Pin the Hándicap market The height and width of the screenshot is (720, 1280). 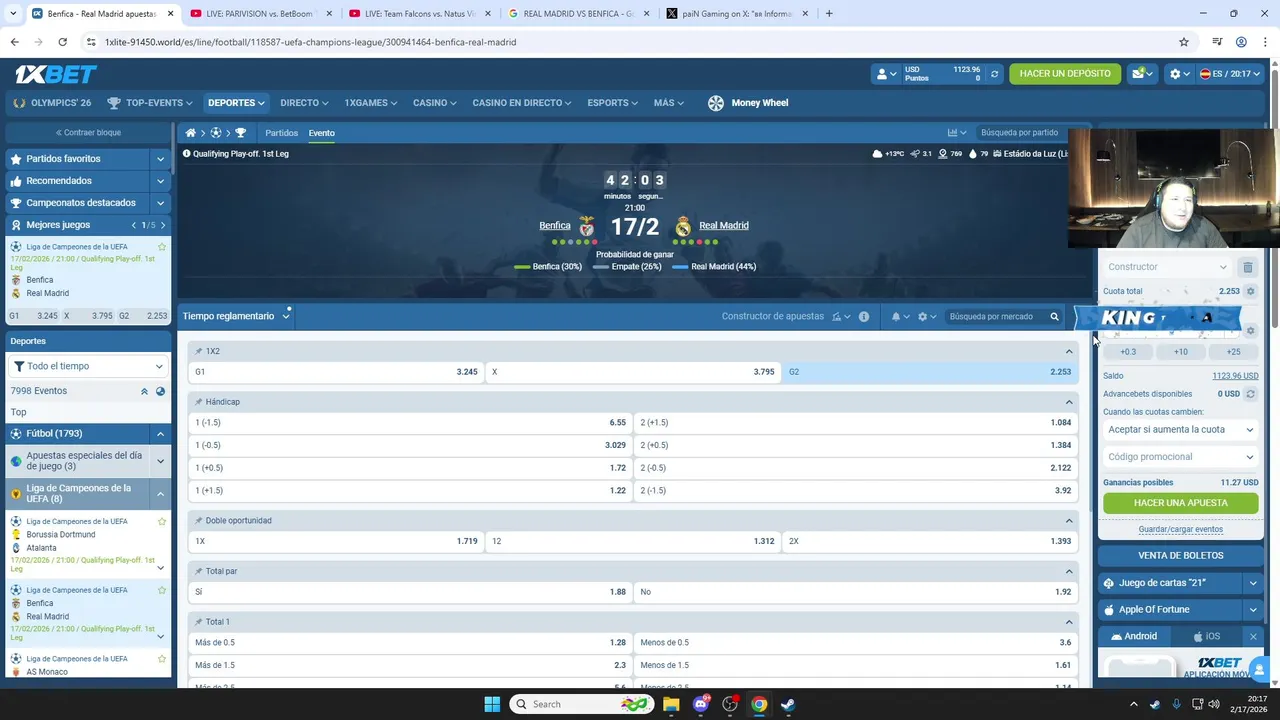(x=199, y=402)
